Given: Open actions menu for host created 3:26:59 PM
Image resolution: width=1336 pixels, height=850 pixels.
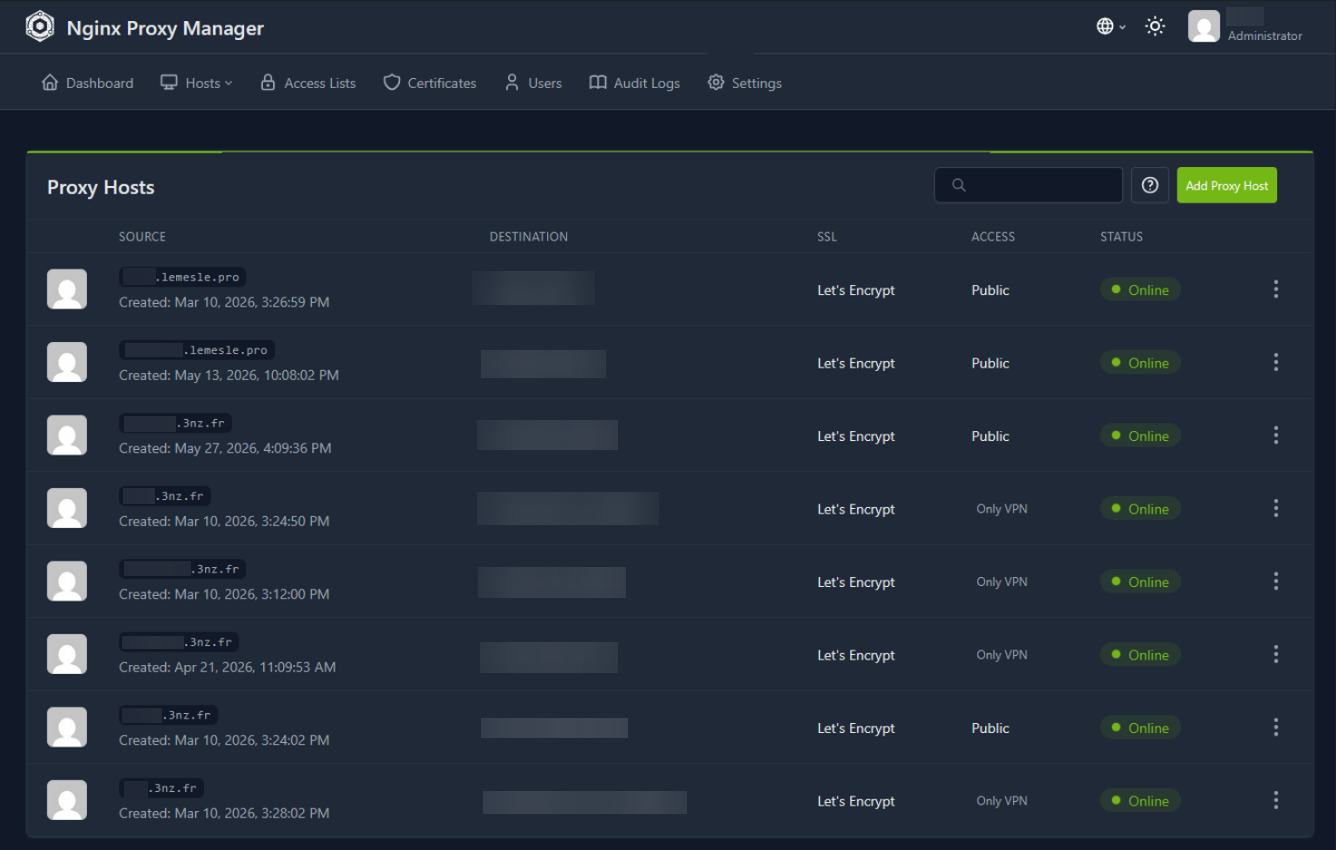Looking at the screenshot, I should pos(1276,289).
